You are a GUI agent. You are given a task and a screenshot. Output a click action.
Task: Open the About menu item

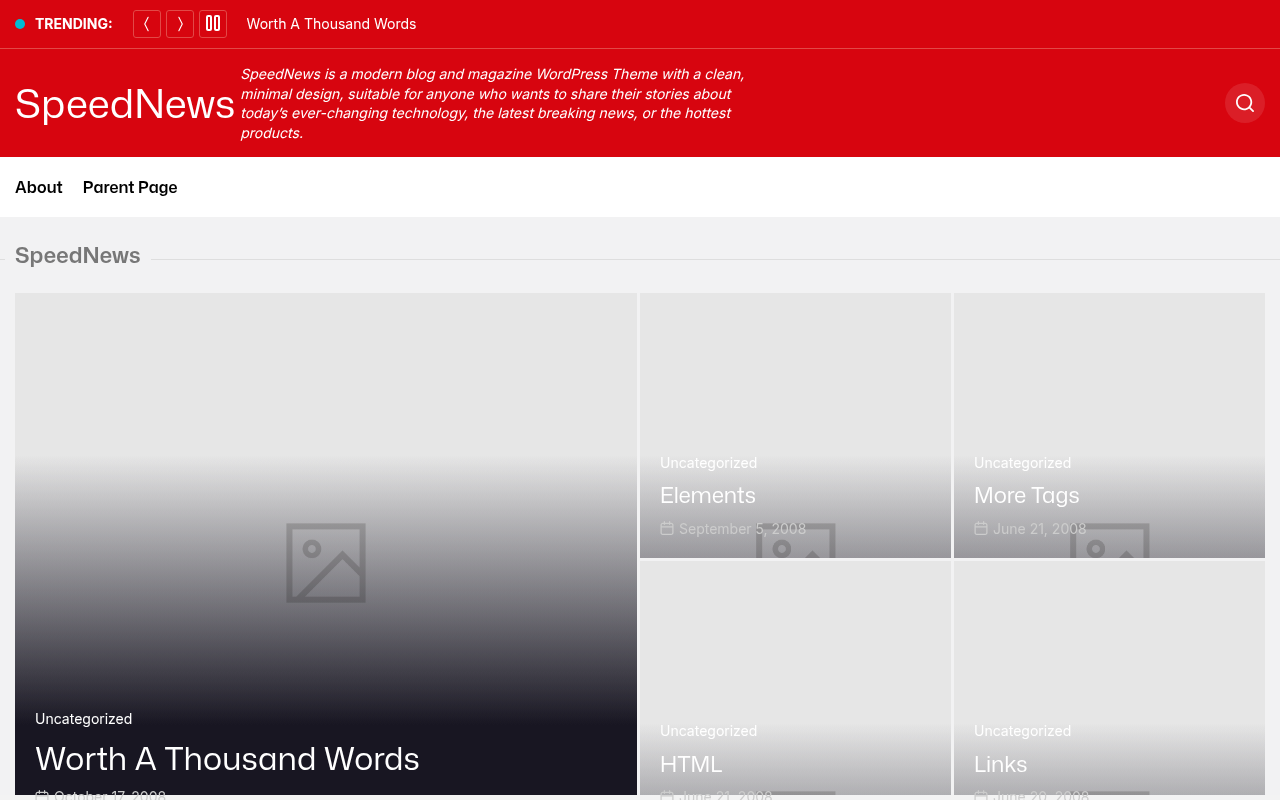(39, 187)
